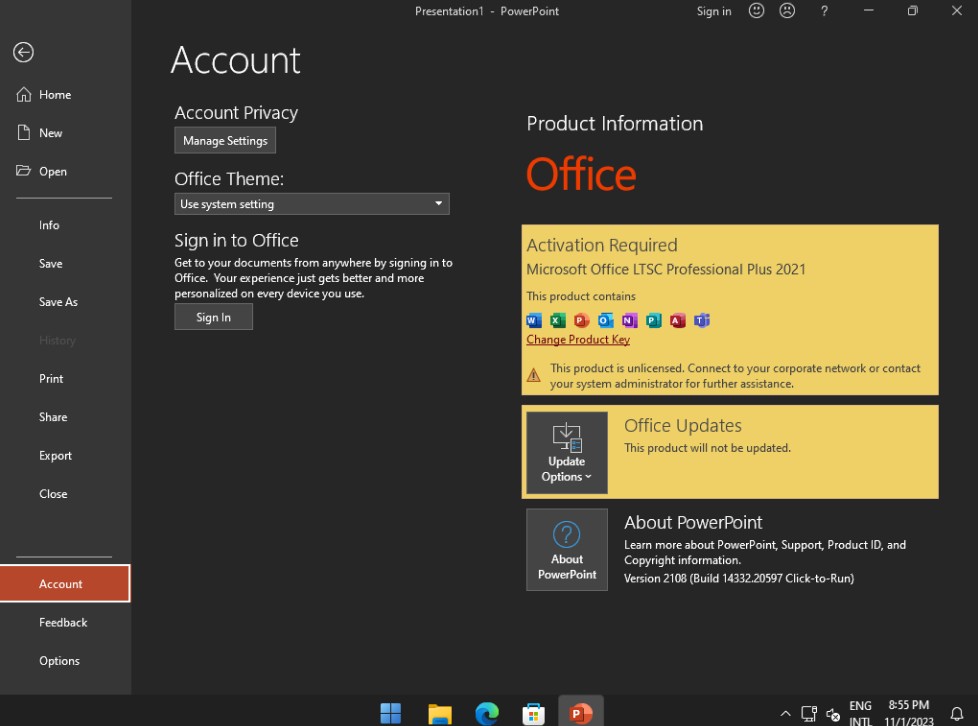The width and height of the screenshot is (978, 726).
Task: Expand the Update Options menu
Action: [x=567, y=453]
